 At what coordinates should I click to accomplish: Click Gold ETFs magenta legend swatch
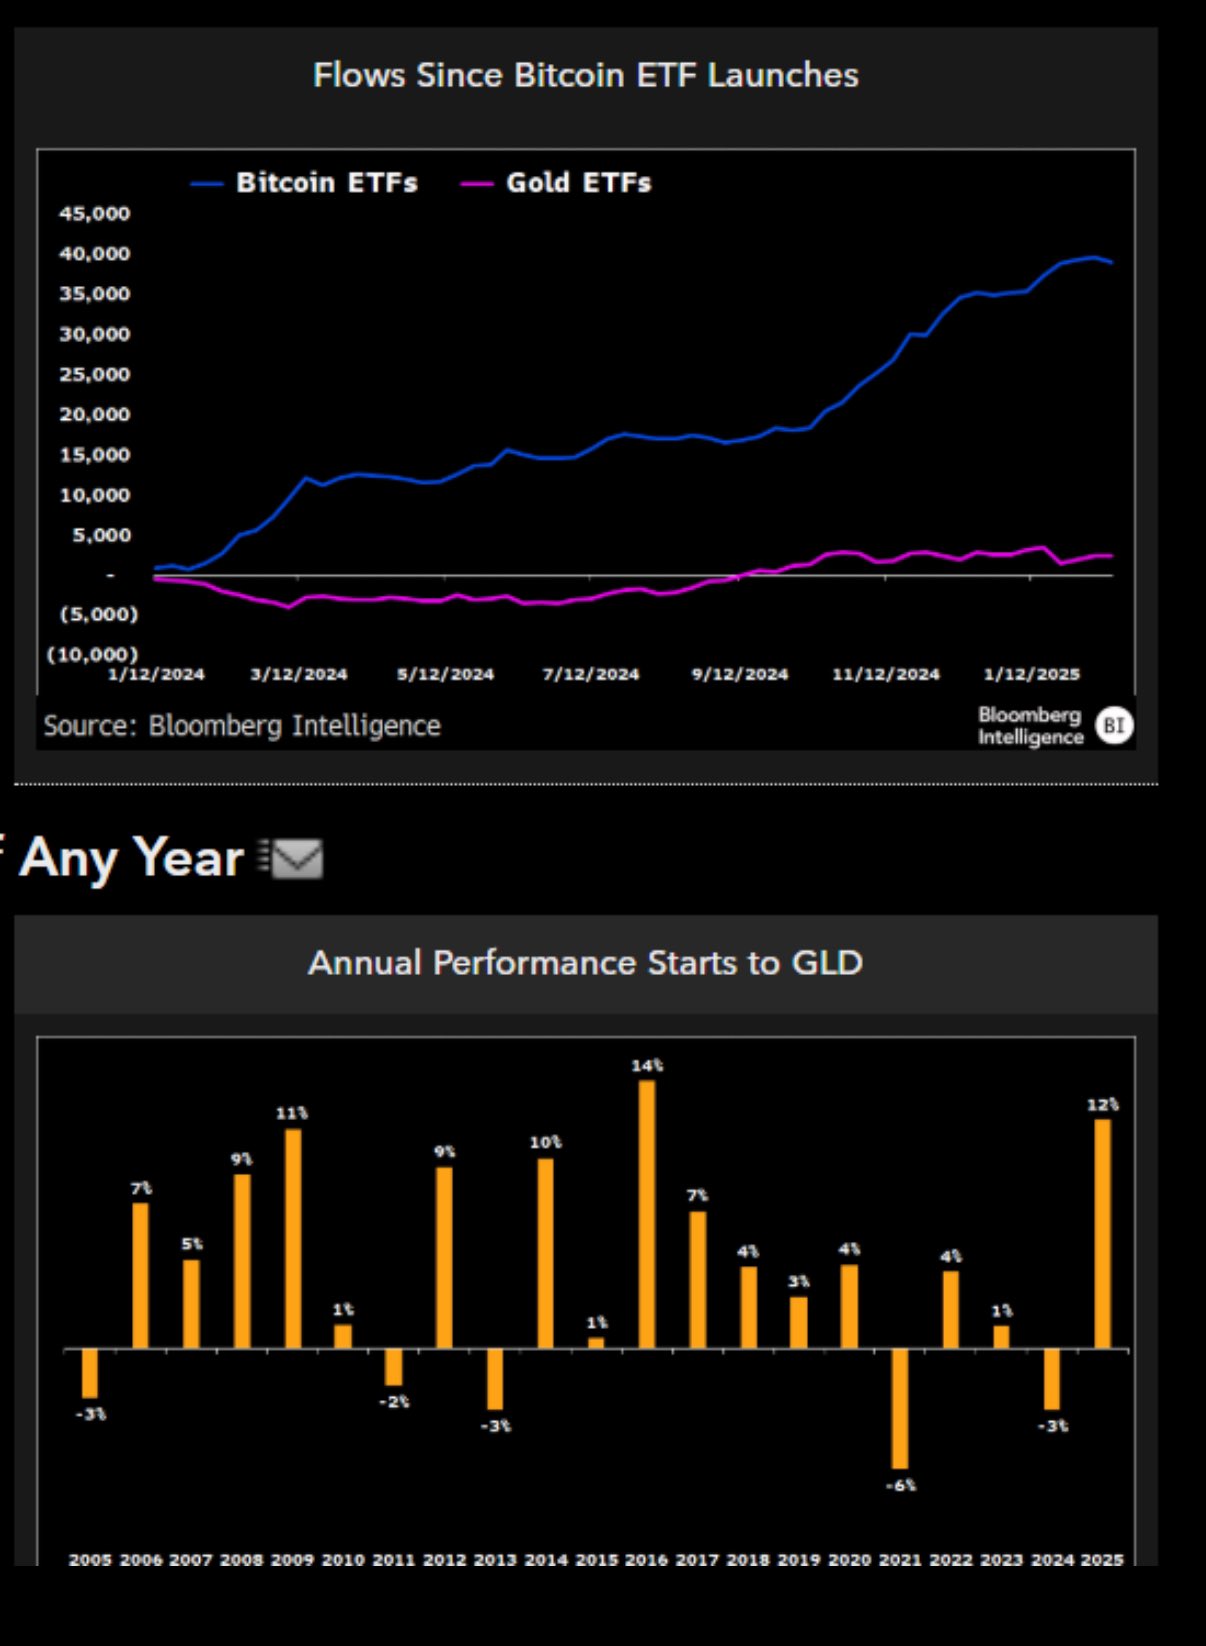[x=477, y=184]
